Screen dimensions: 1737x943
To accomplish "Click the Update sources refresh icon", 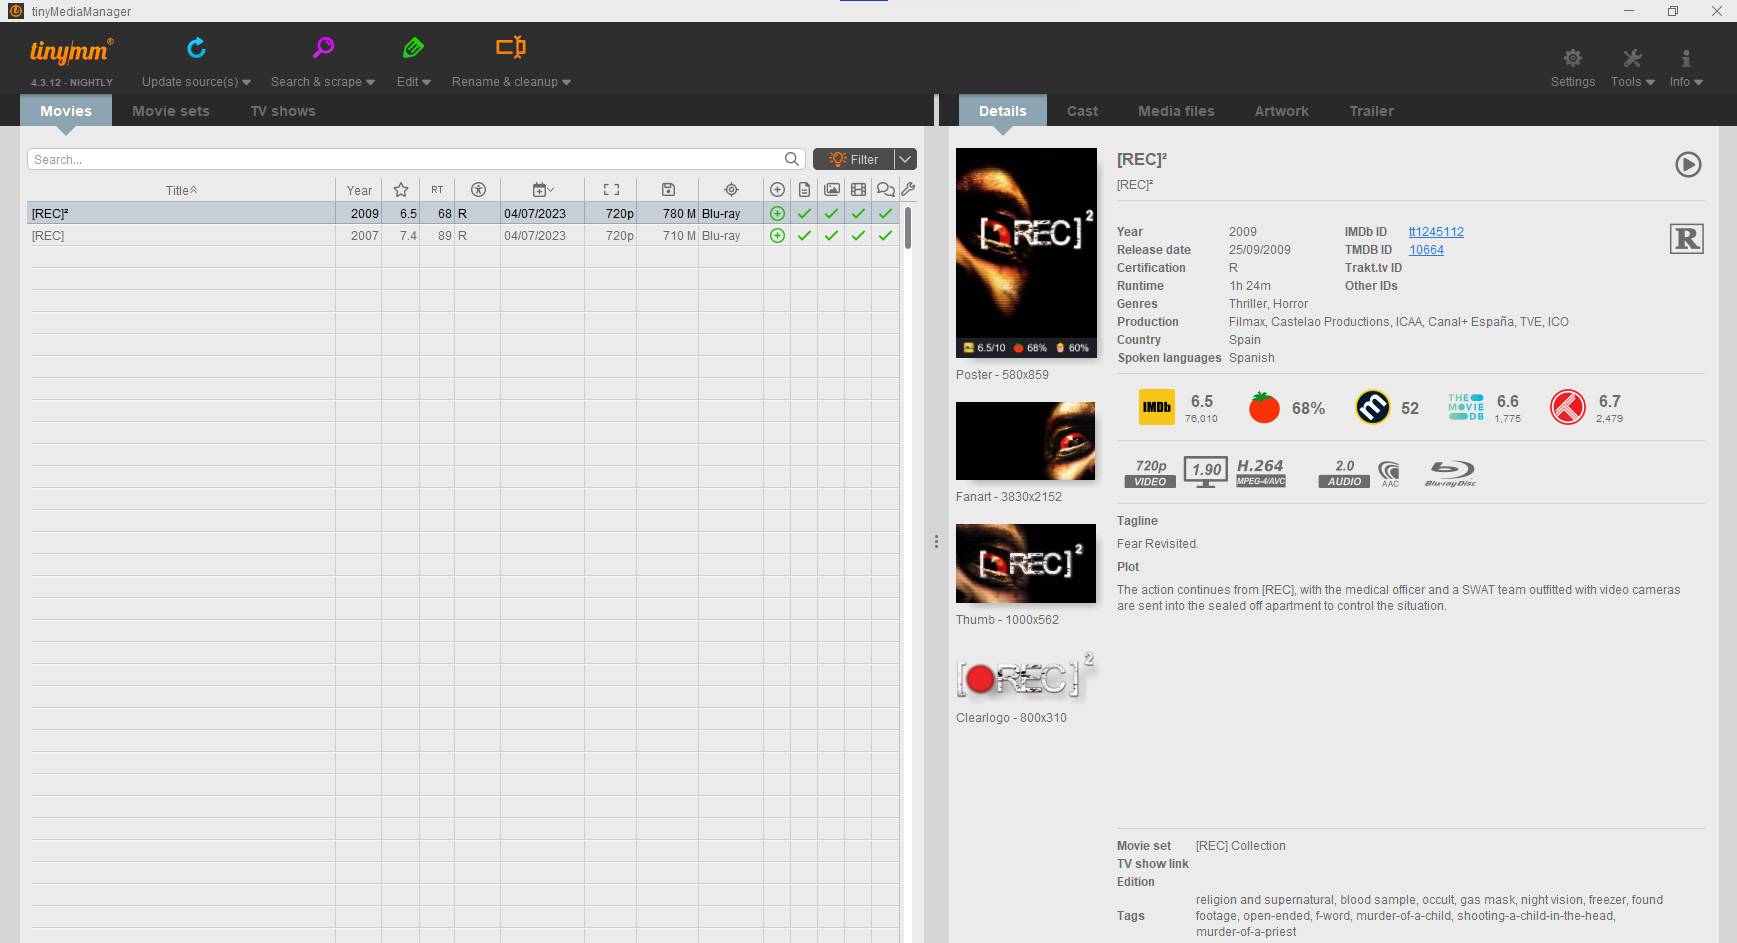I will coord(196,48).
